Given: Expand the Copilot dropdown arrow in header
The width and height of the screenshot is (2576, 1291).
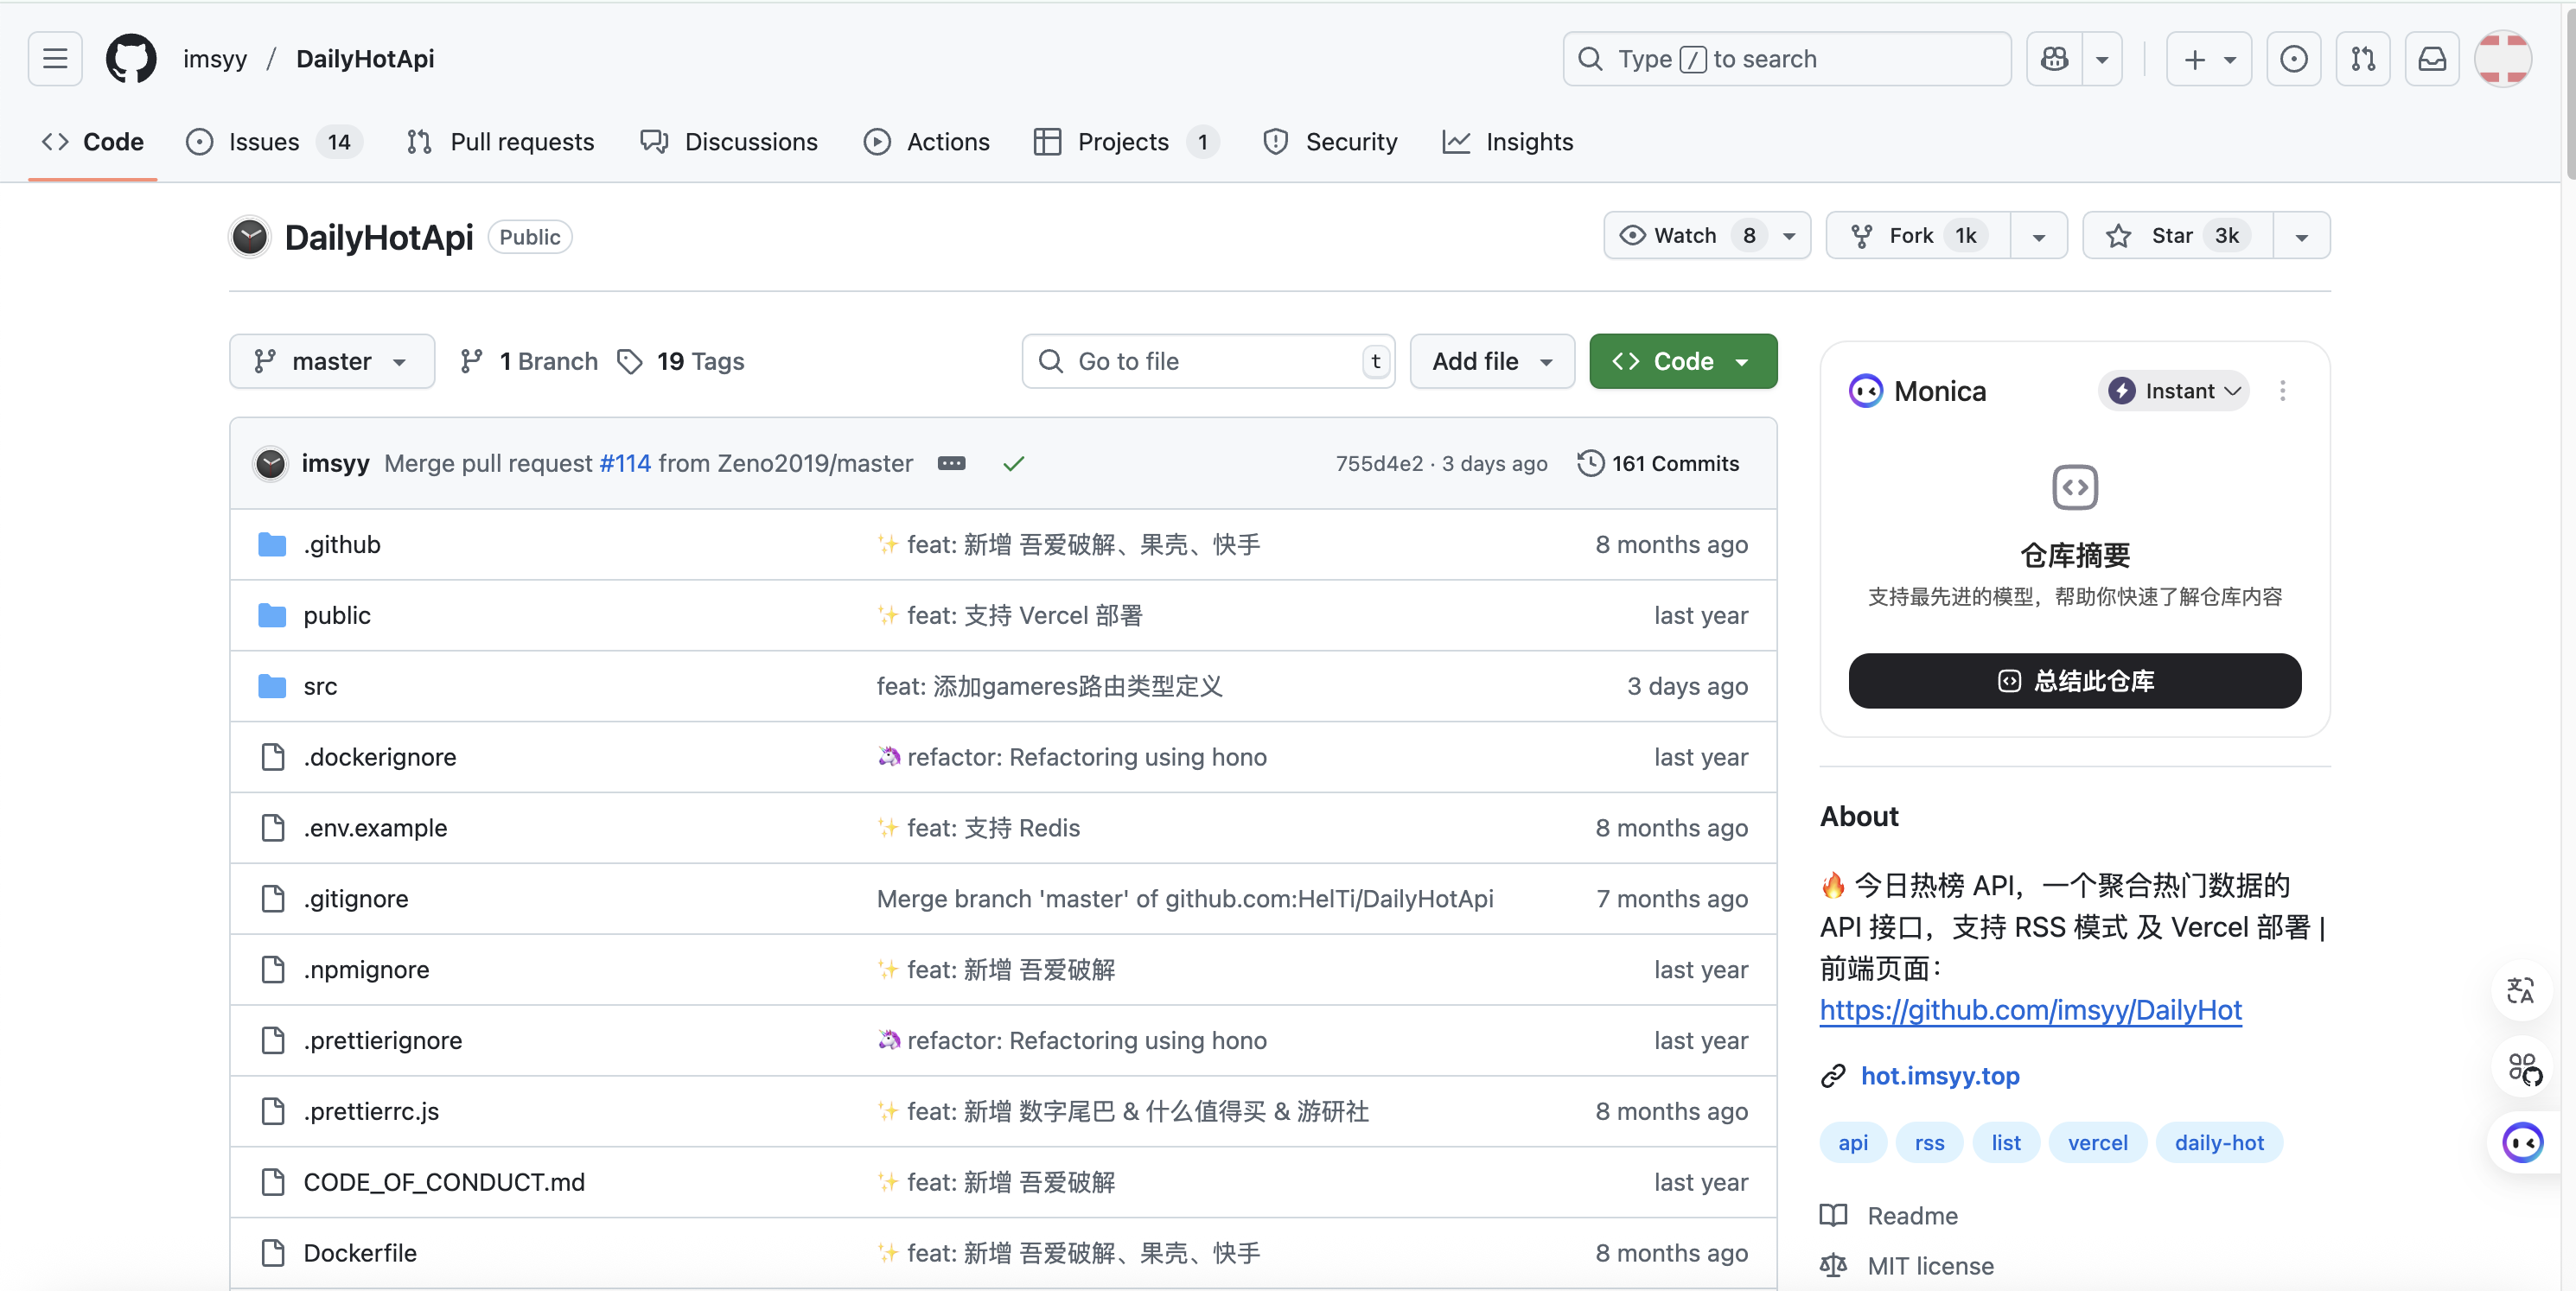Looking at the screenshot, I should tap(2102, 59).
